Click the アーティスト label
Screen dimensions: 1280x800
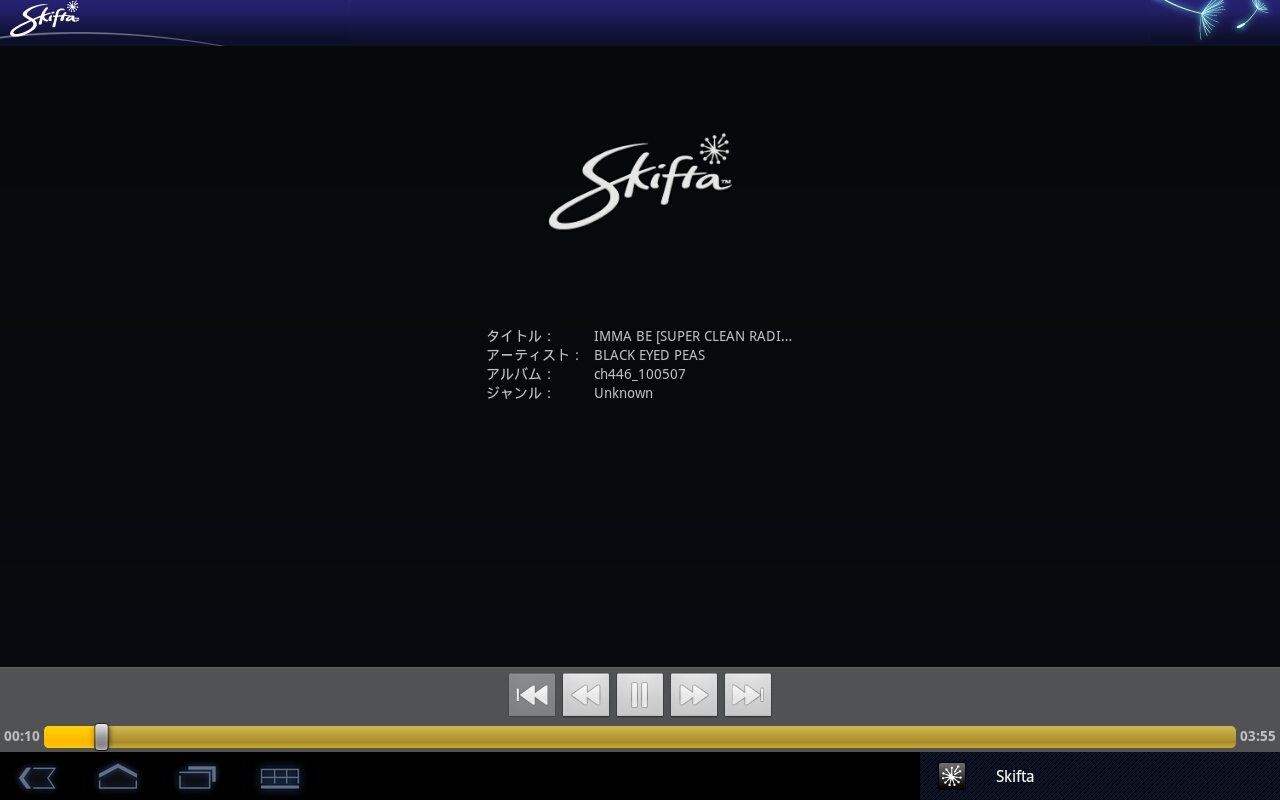click(534, 355)
